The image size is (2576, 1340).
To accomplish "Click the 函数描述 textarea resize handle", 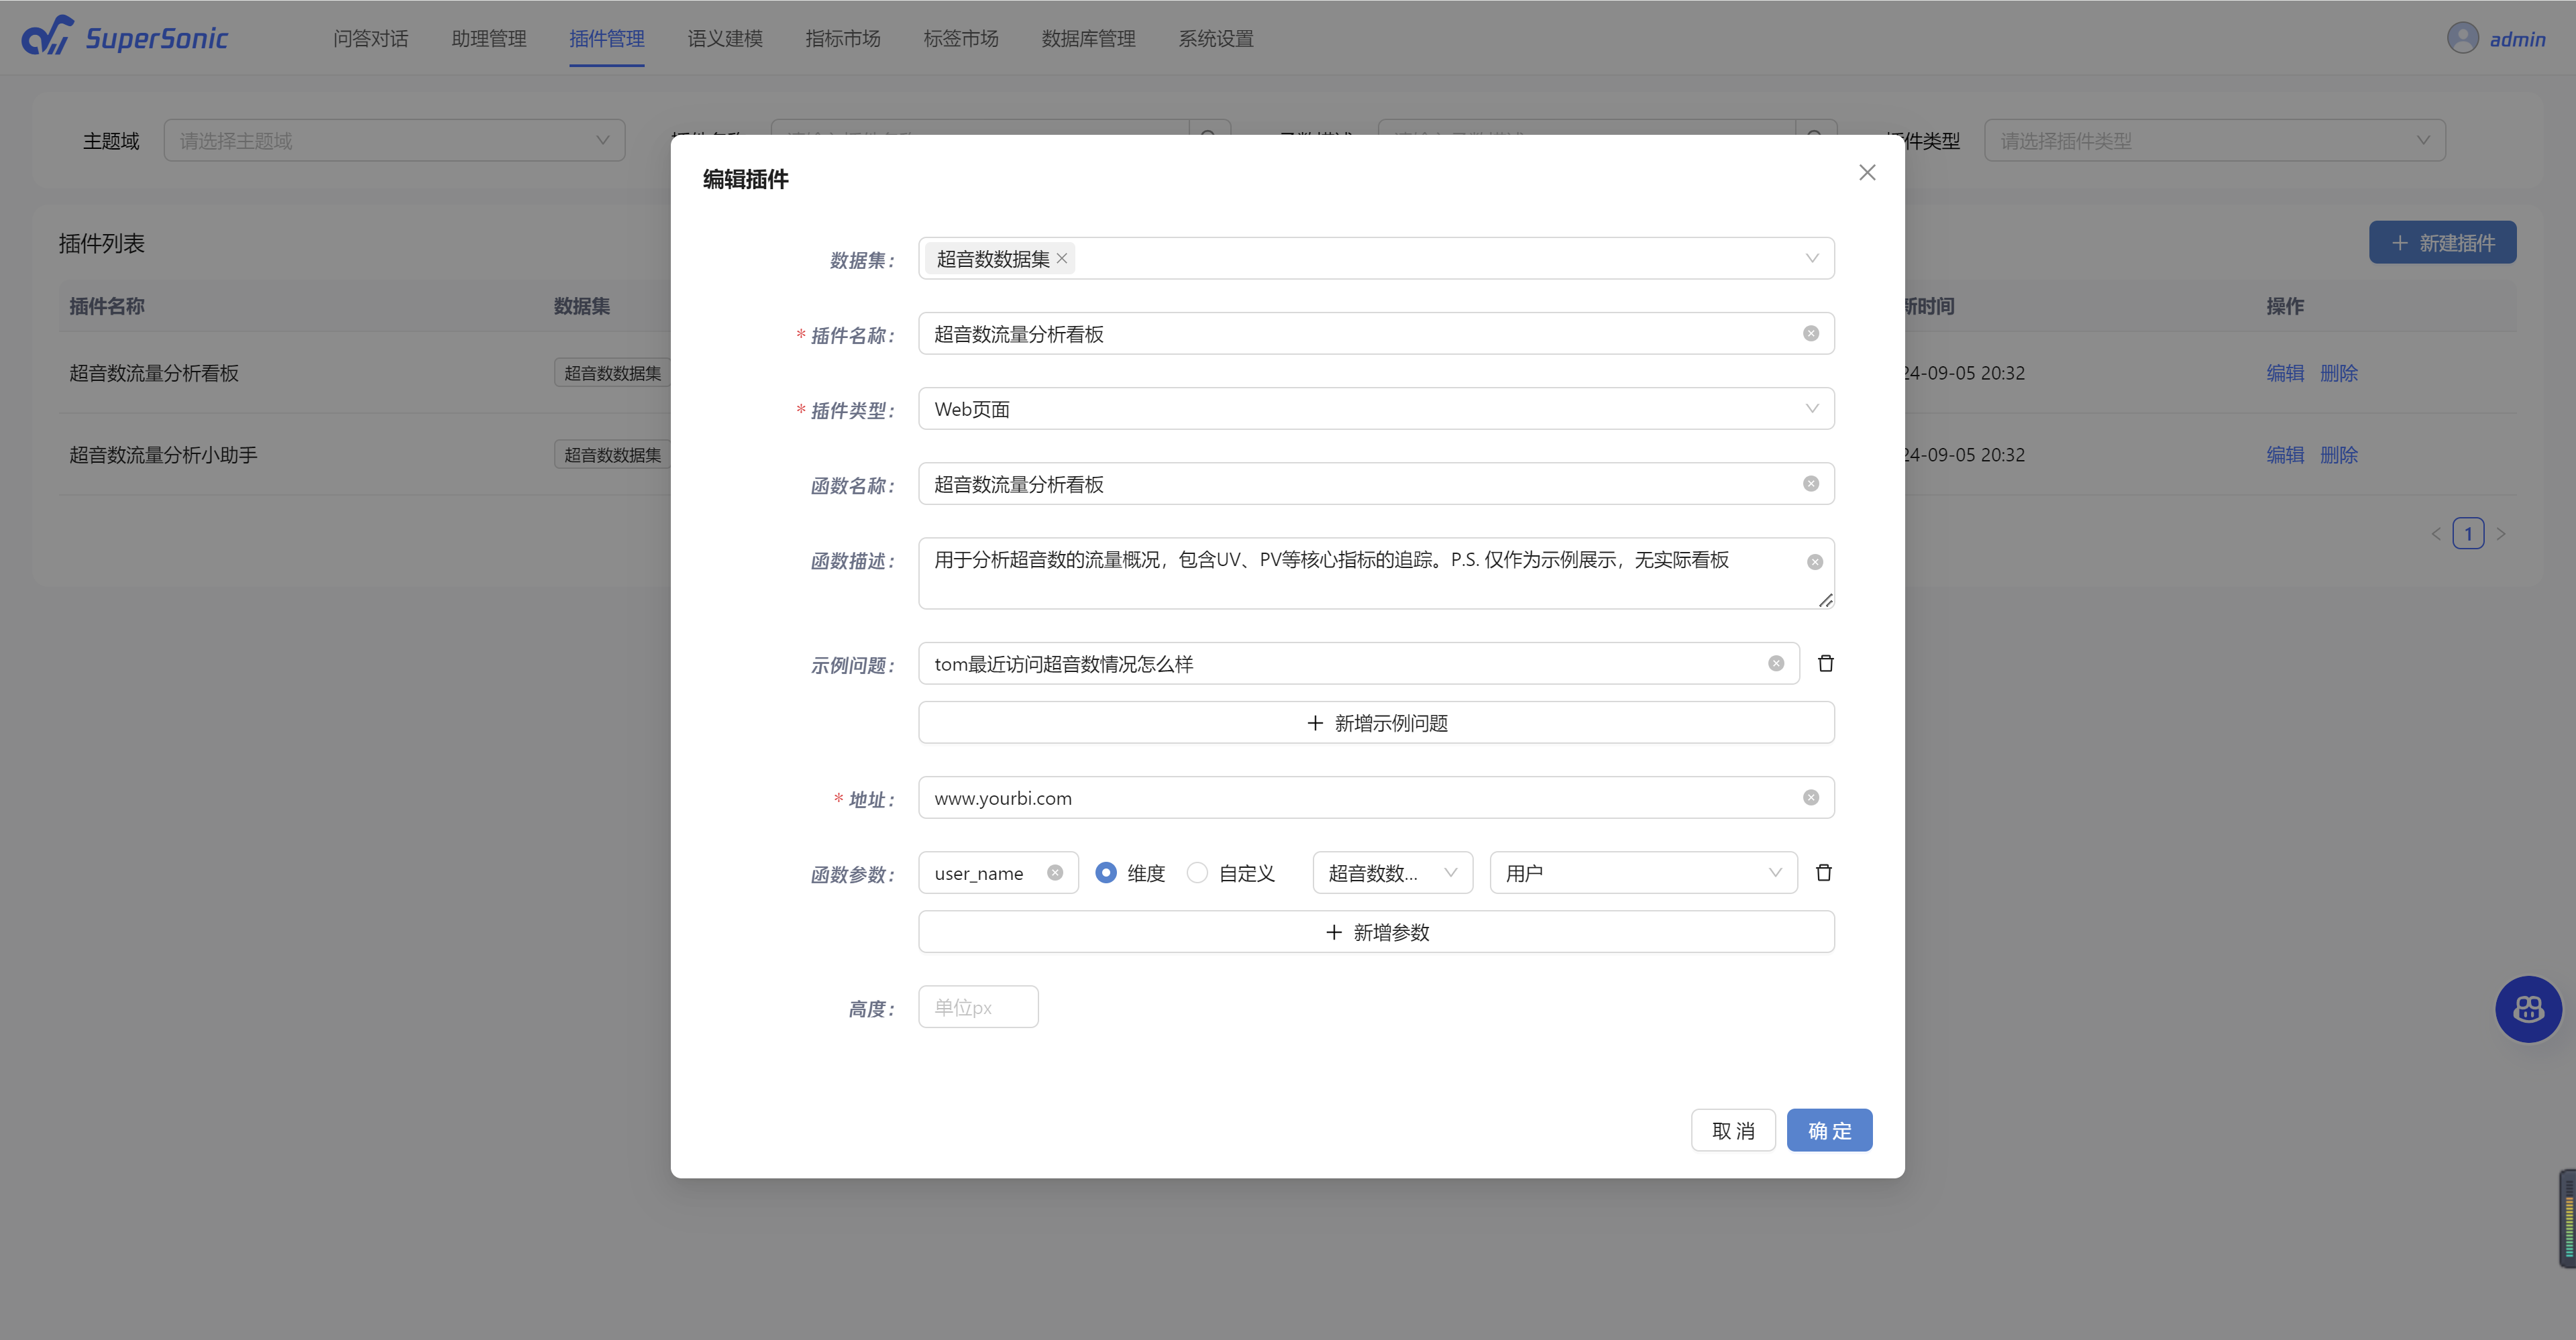I will click(1825, 600).
